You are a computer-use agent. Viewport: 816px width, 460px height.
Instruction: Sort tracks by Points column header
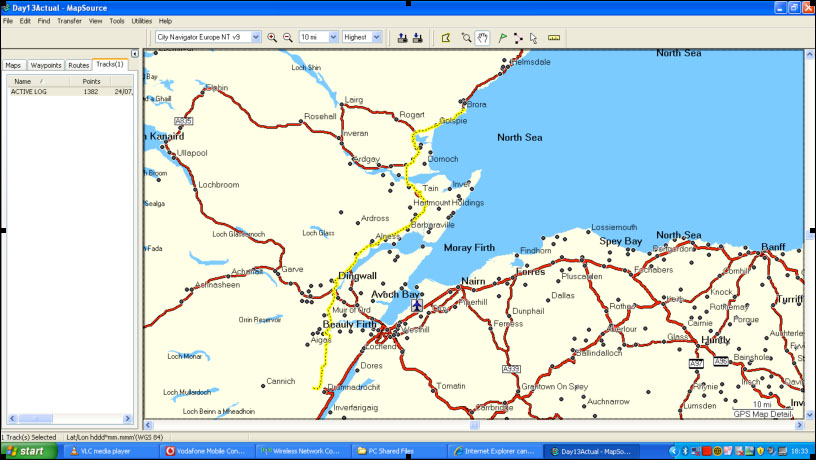[x=91, y=81]
